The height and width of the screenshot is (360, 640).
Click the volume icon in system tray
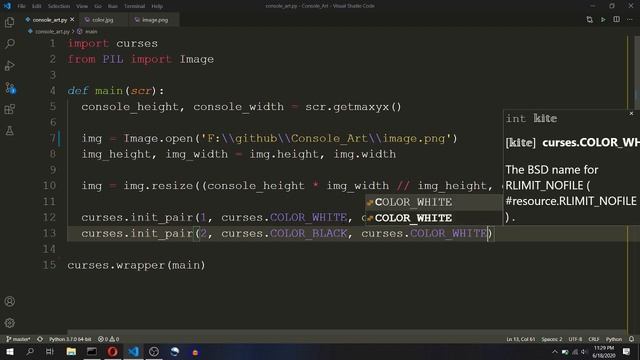[584, 352]
